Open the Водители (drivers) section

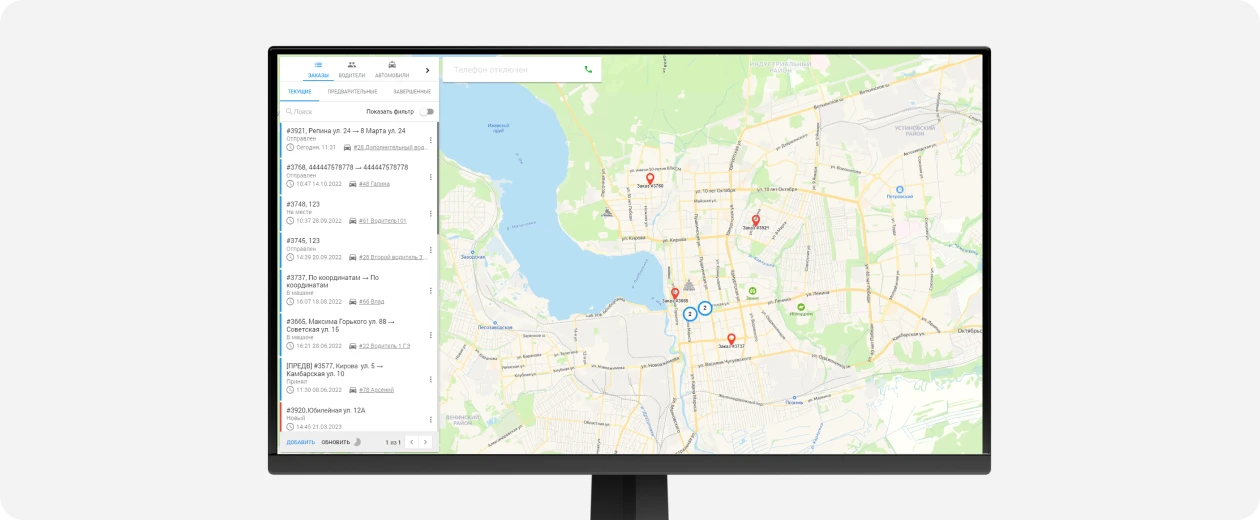pos(351,68)
